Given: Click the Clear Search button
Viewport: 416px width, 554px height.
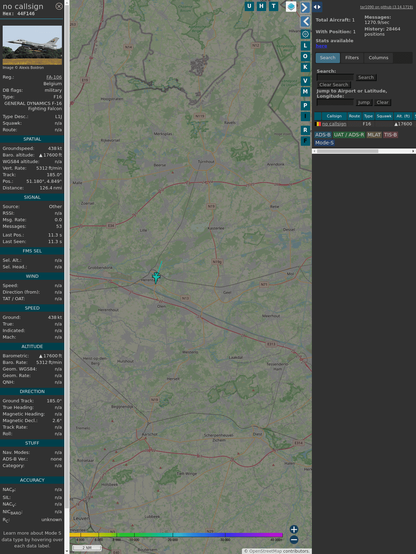Looking at the screenshot, I should [x=334, y=85].
